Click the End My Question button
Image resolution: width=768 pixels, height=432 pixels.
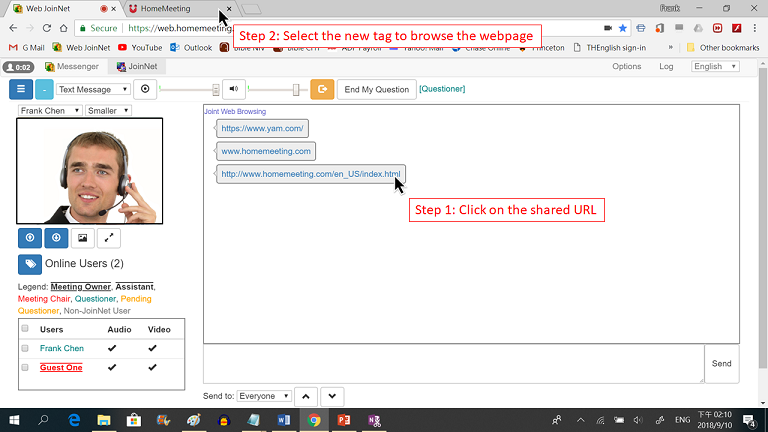(x=376, y=89)
